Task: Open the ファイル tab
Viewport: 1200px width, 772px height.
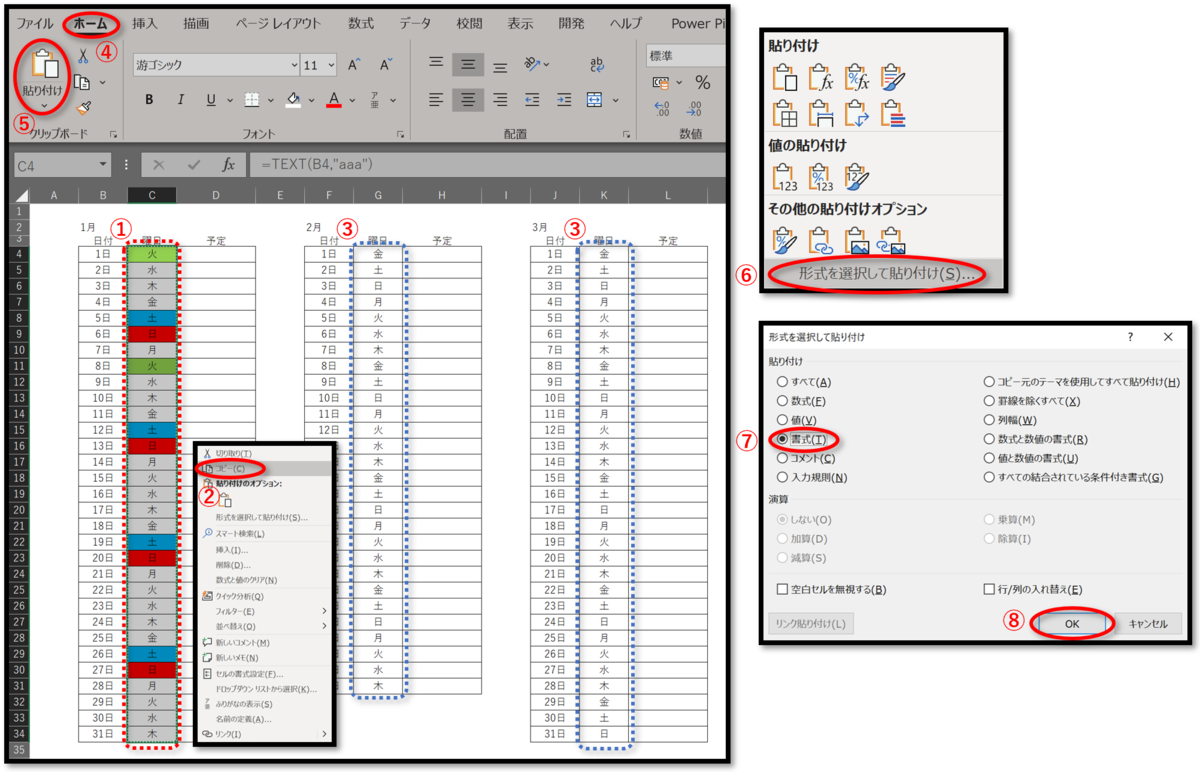Action: [34, 23]
